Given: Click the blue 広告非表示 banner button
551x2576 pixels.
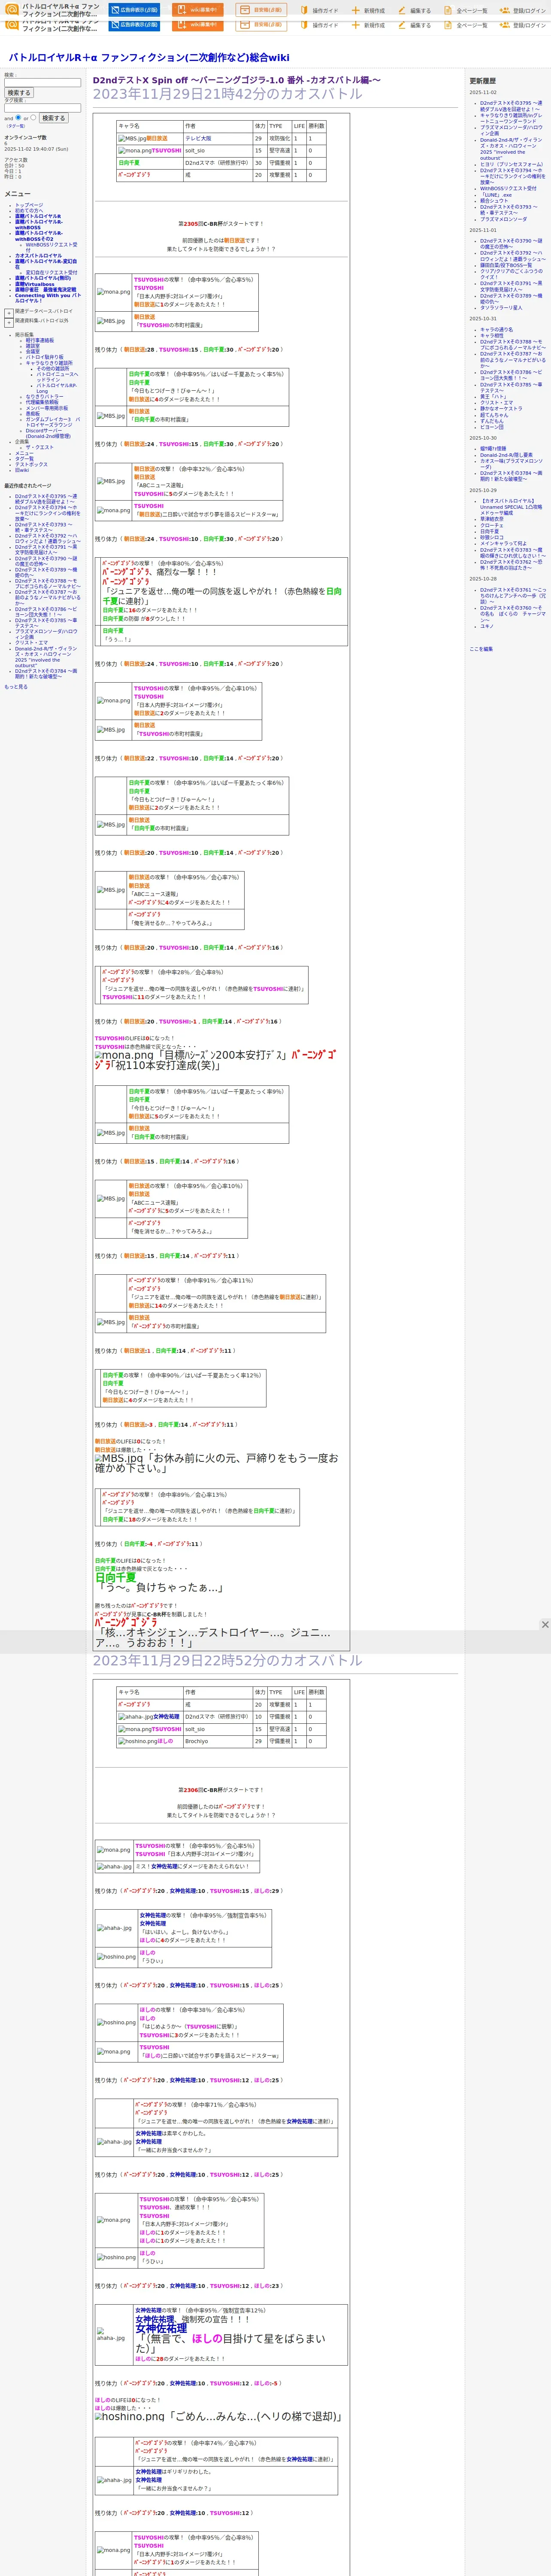Looking at the screenshot, I should 134,10.
